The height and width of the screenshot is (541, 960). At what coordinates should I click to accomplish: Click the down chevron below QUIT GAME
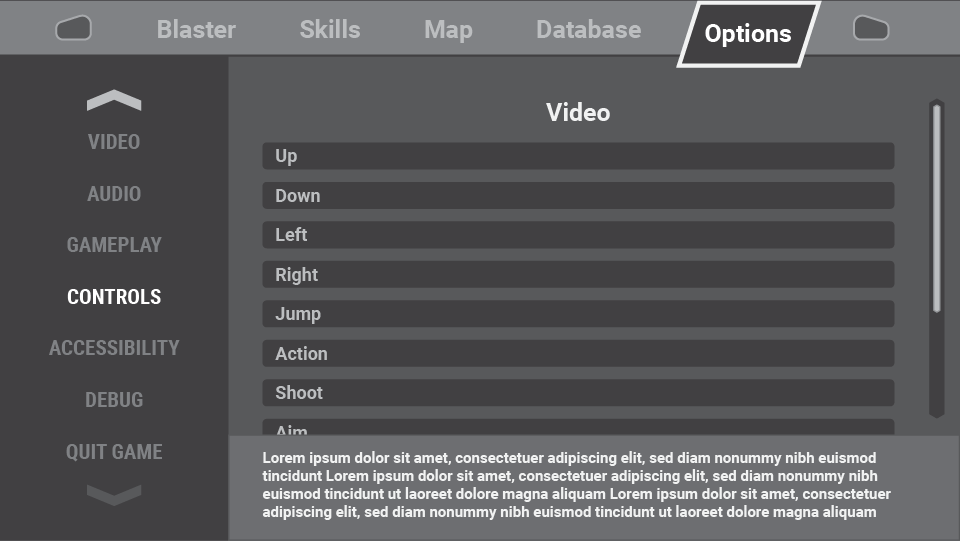coord(114,494)
